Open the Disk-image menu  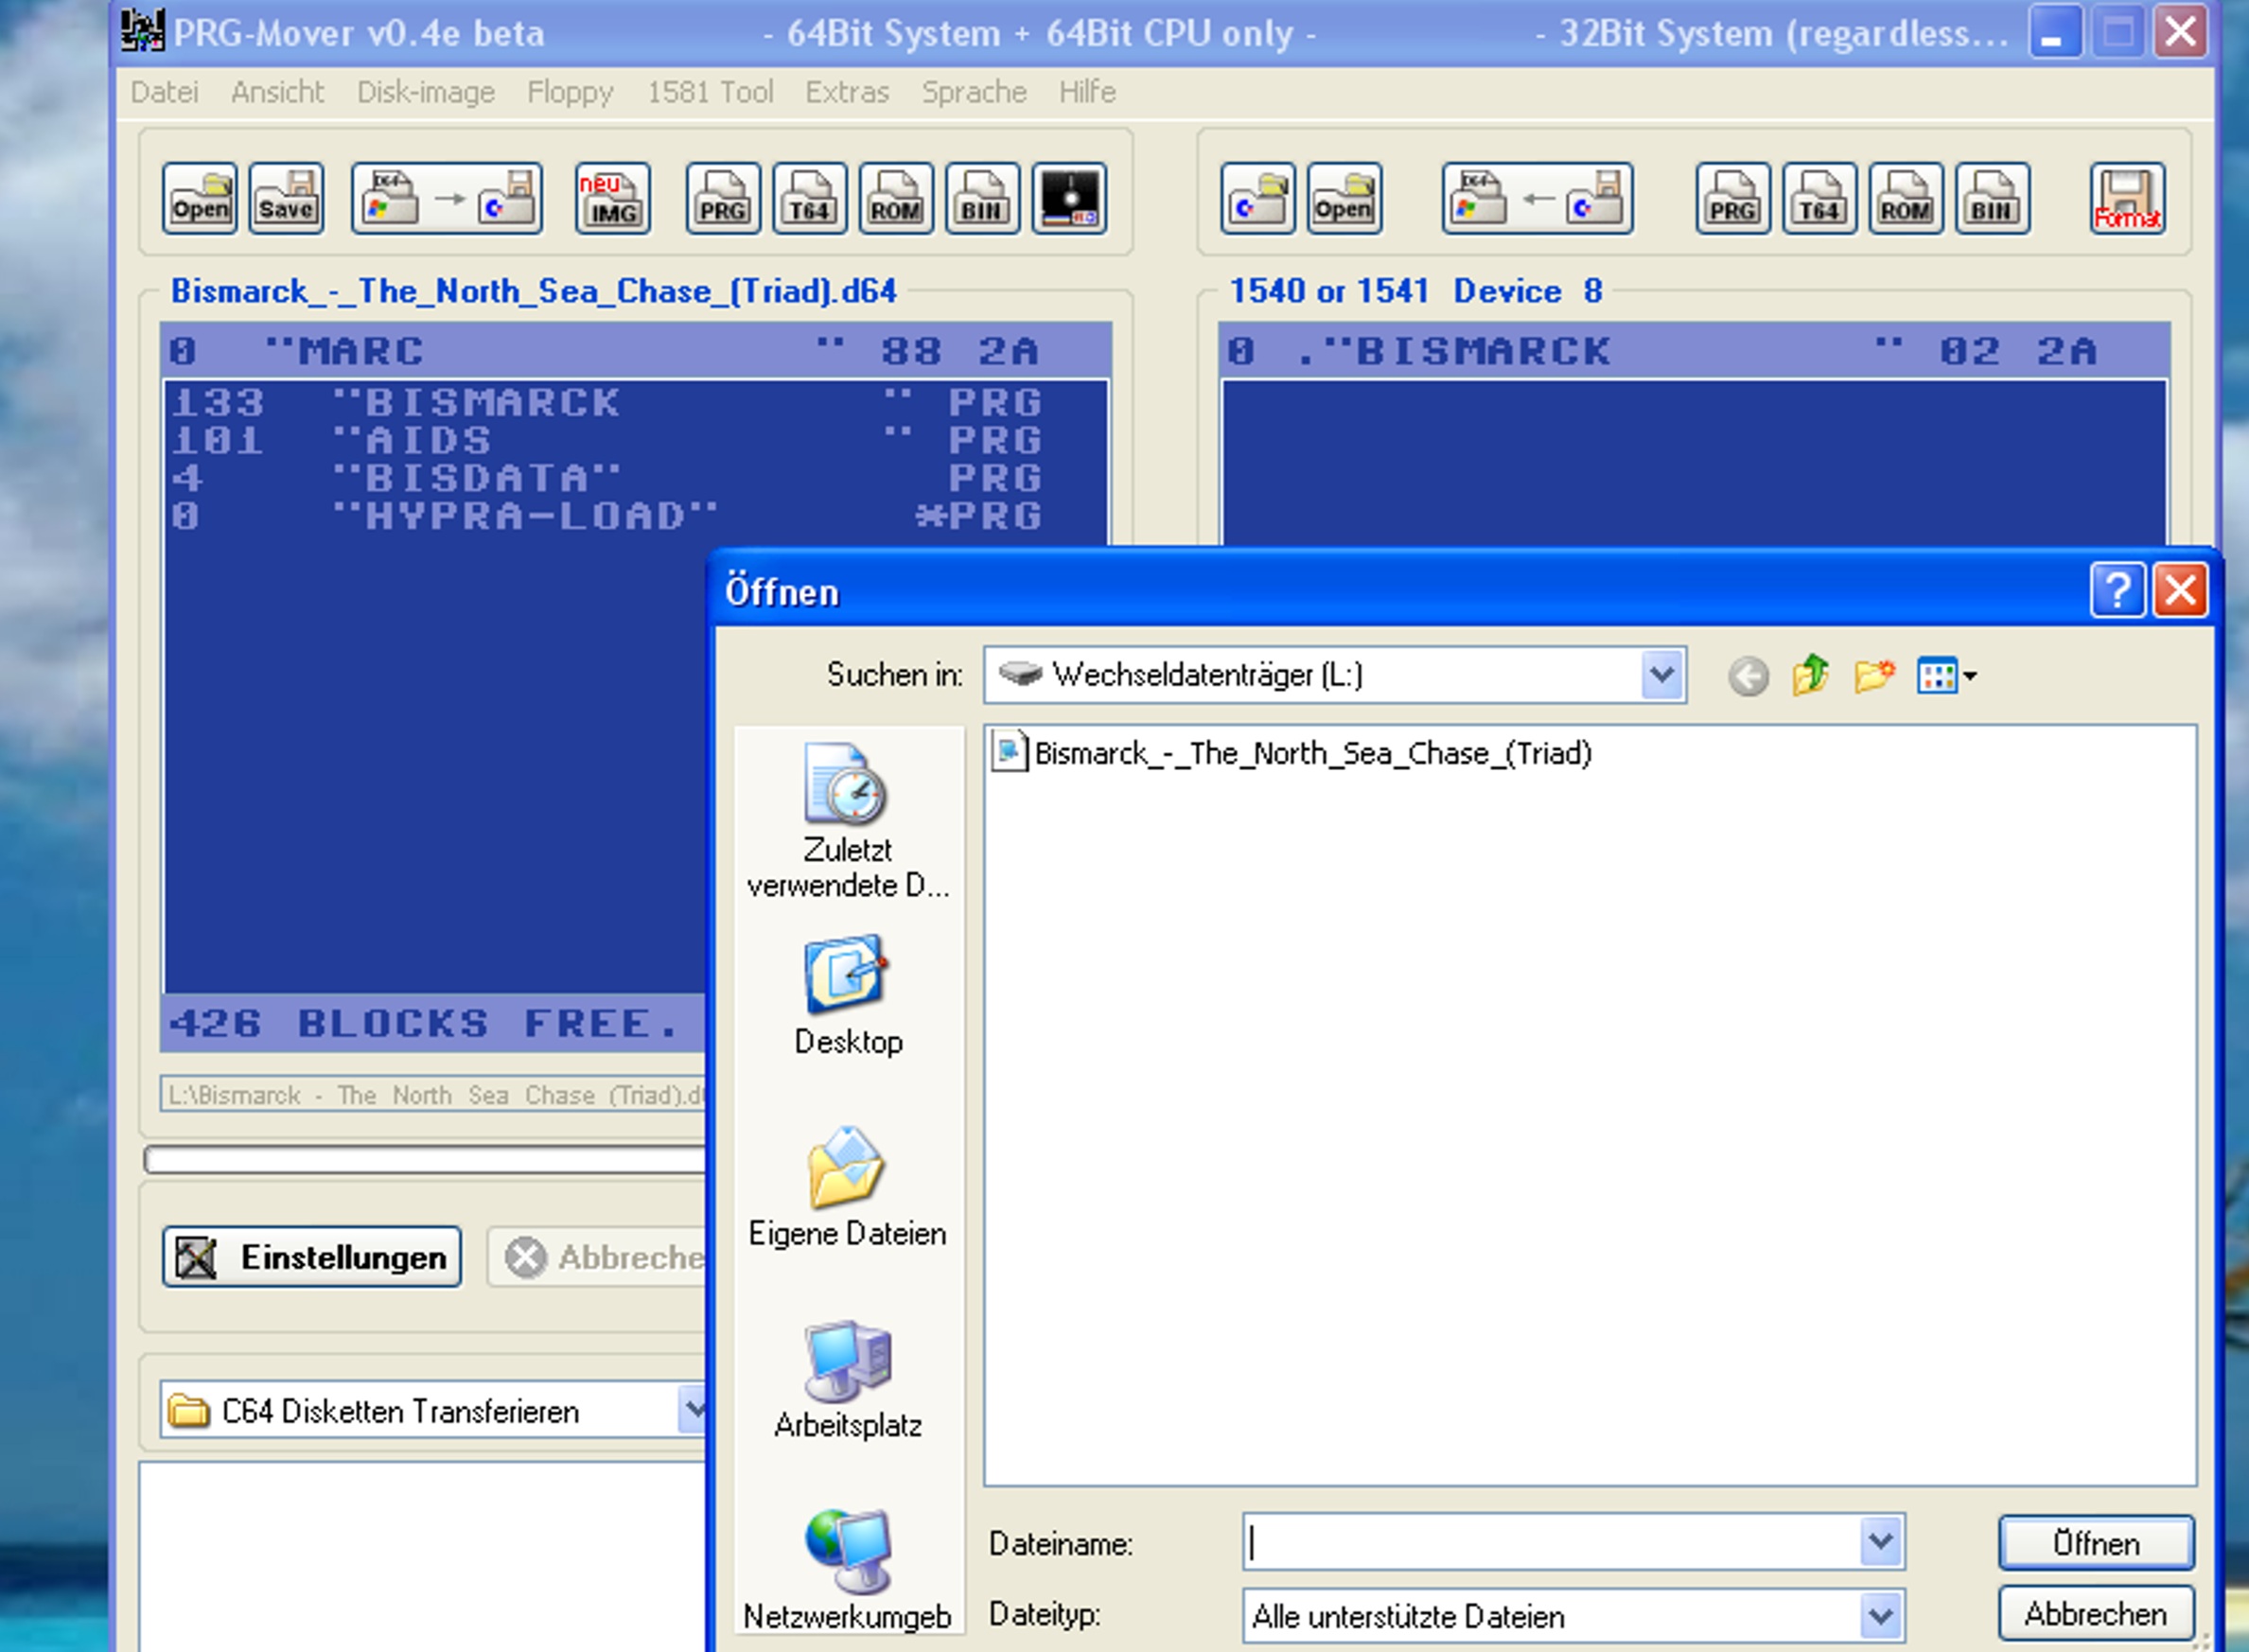pyautogui.click(x=426, y=92)
